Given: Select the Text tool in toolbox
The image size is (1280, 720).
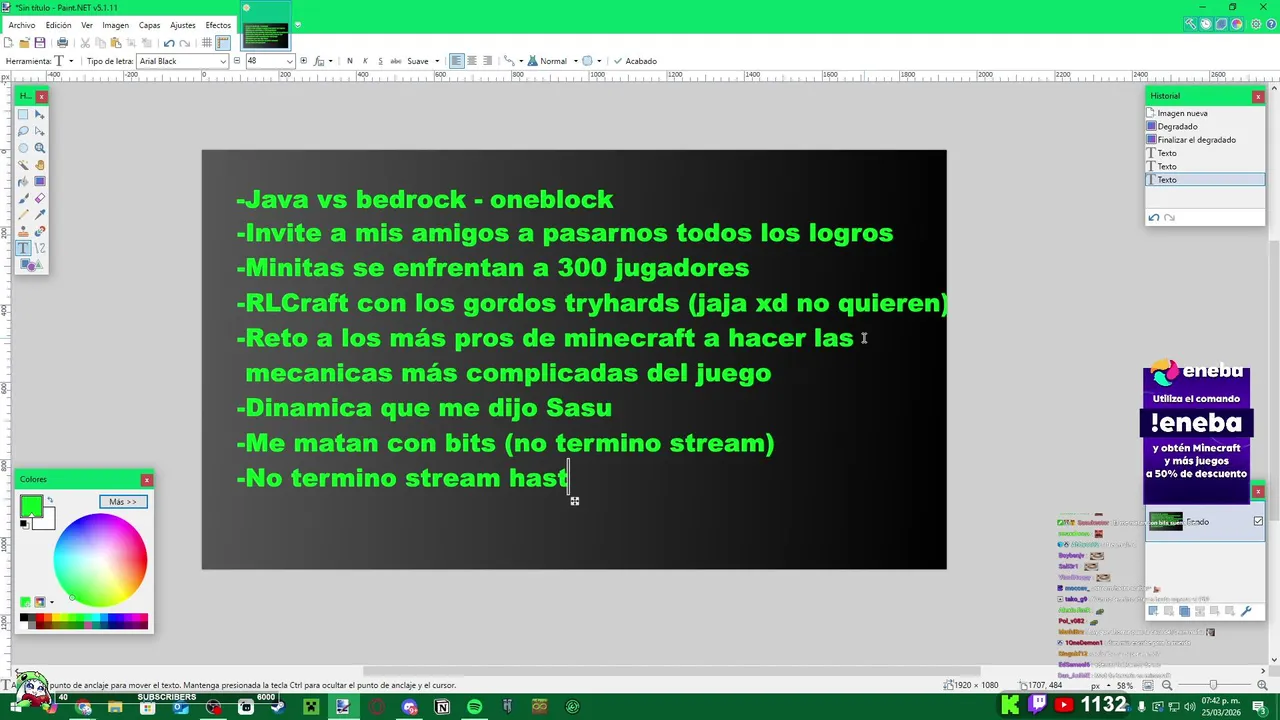Looking at the screenshot, I should pyautogui.click(x=23, y=248).
